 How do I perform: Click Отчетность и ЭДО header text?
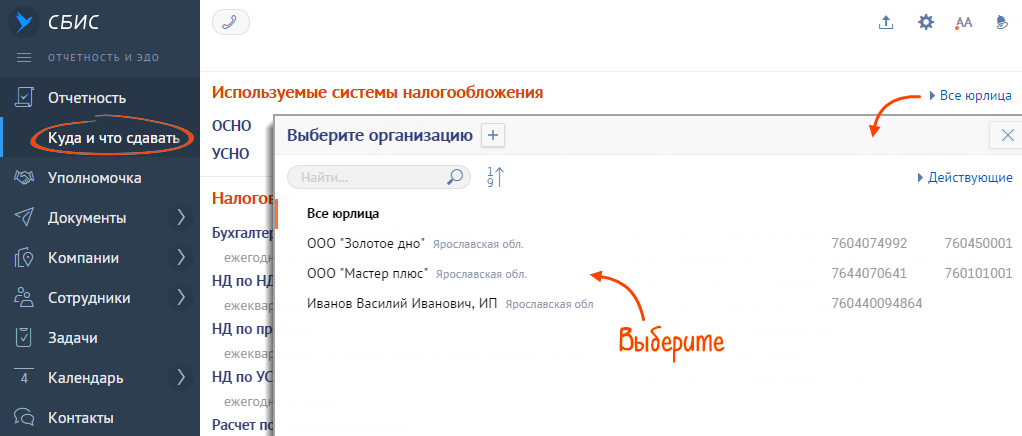[x=103, y=58]
